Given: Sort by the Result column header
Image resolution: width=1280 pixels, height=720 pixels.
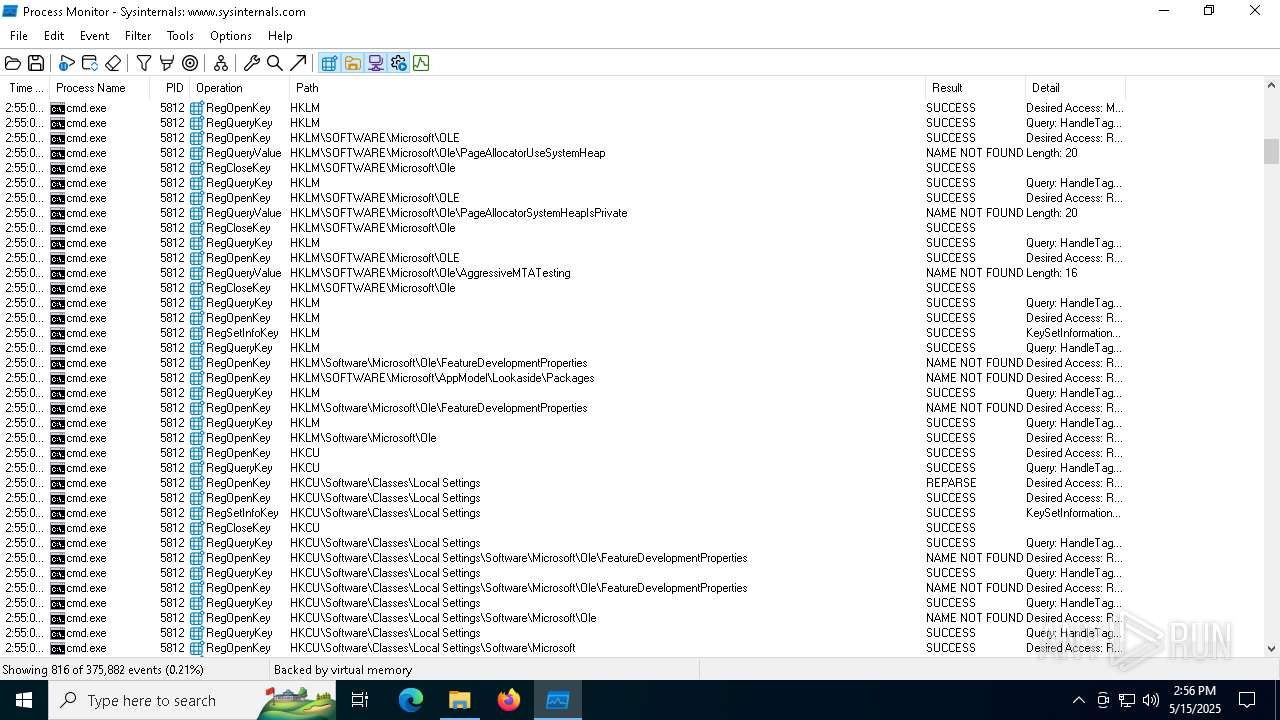Looking at the screenshot, I should coord(976,88).
